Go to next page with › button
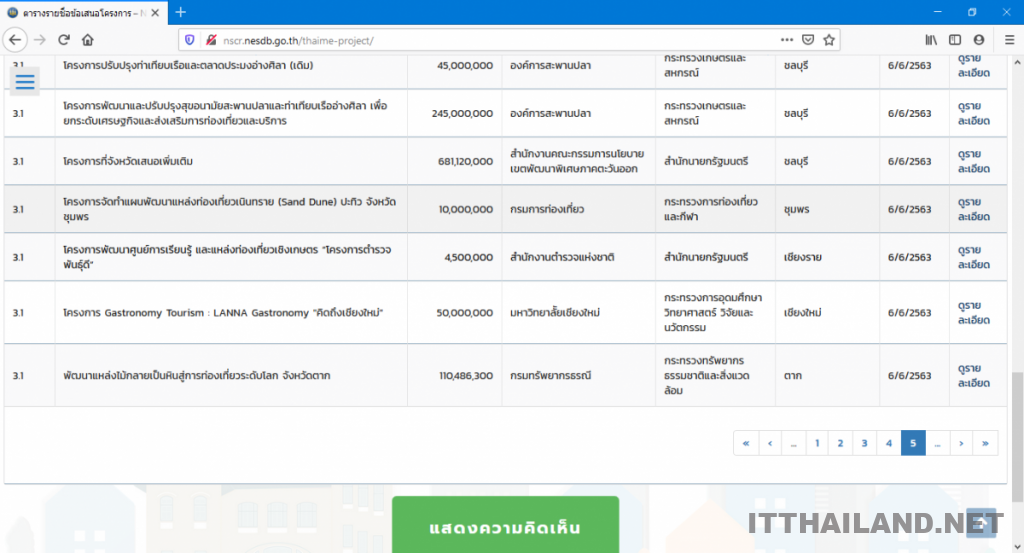 coord(961,443)
